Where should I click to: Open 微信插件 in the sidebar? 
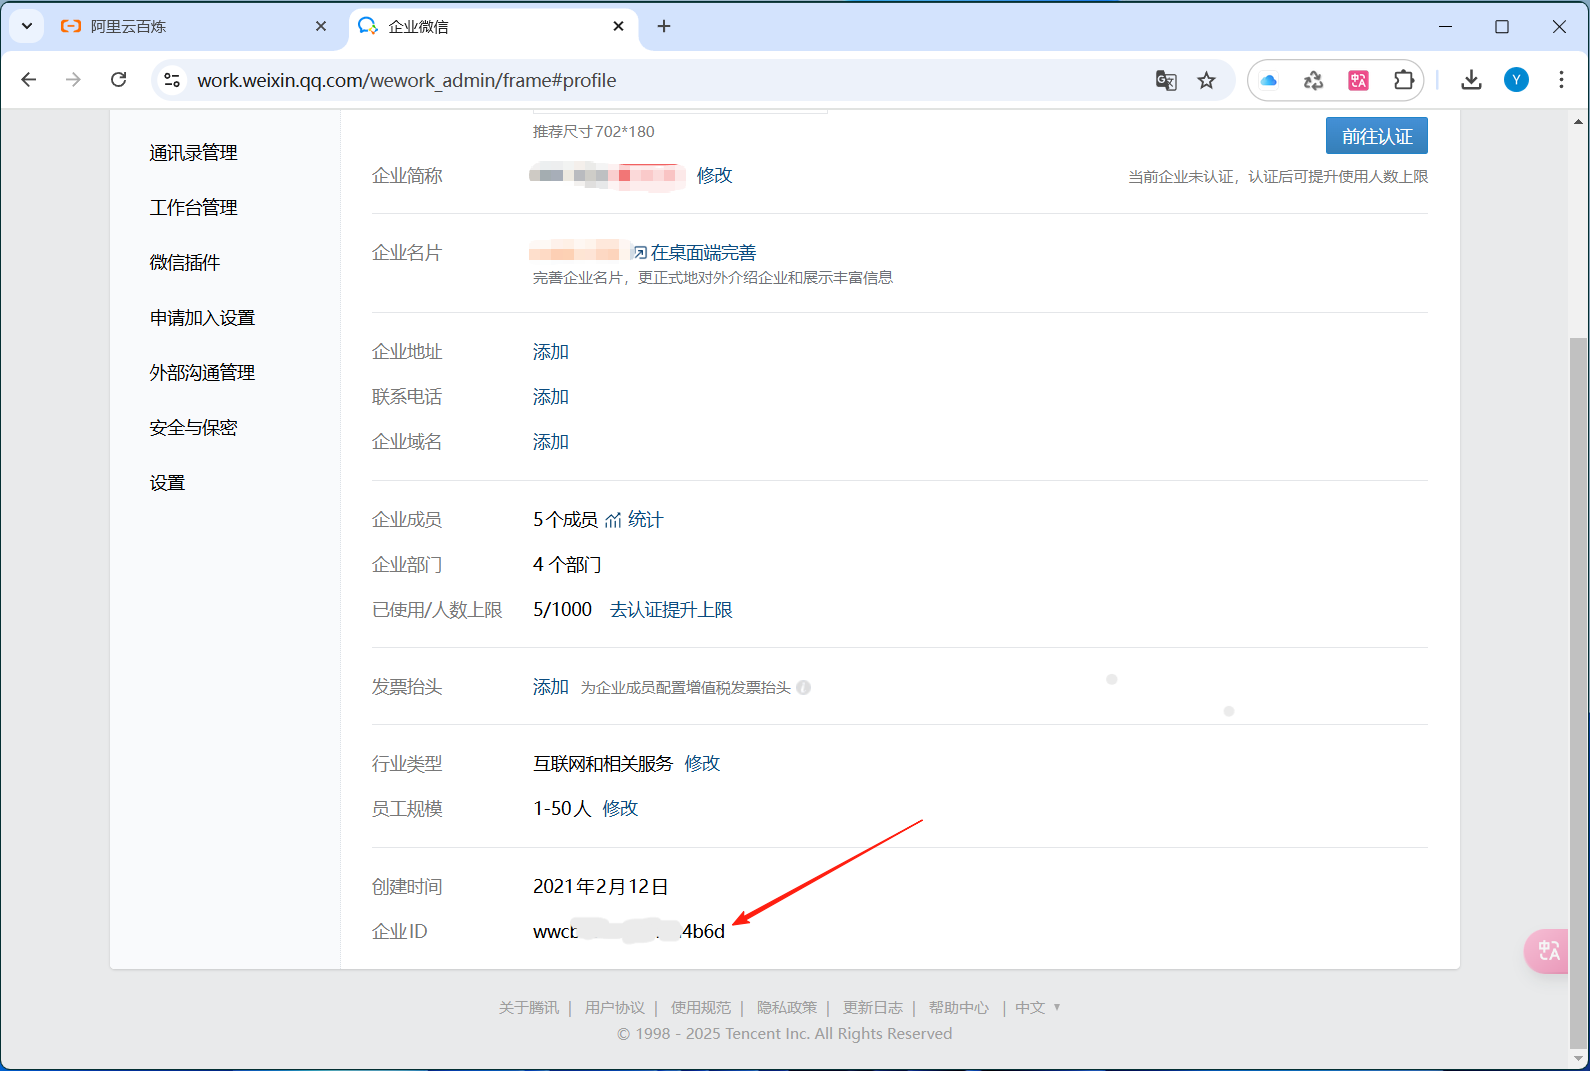[184, 263]
